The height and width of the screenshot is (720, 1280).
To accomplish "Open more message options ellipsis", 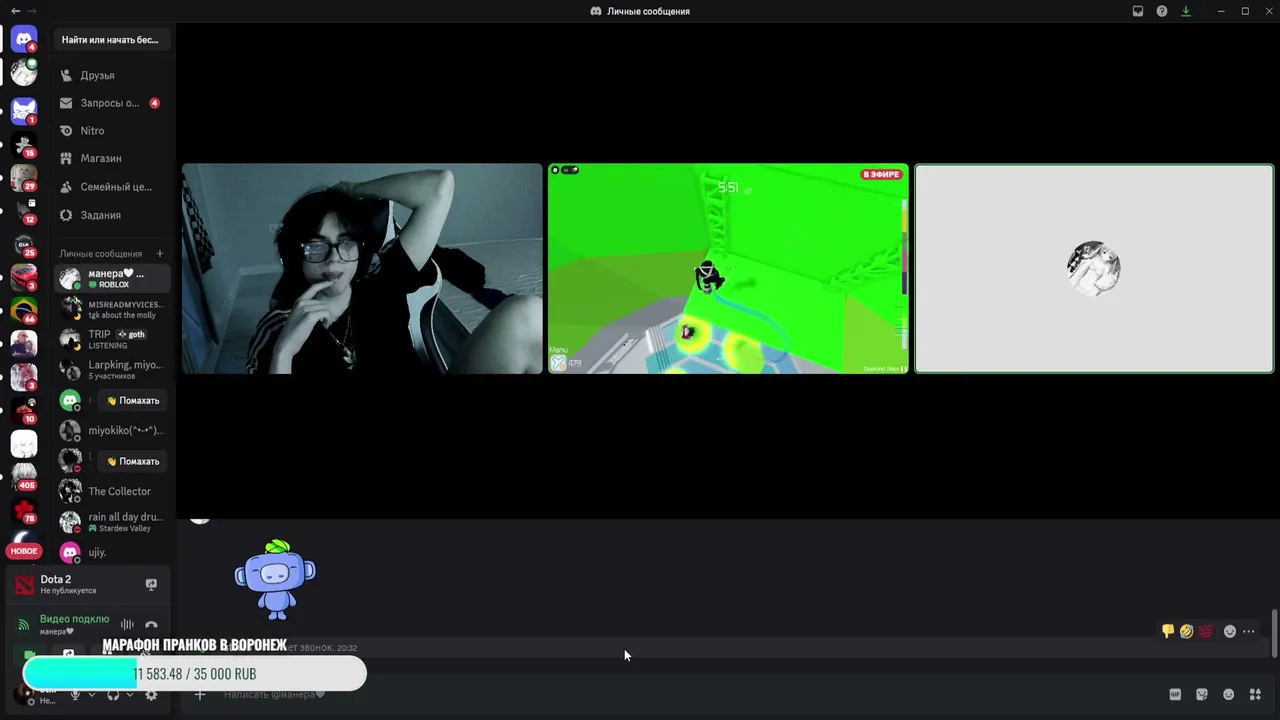I will (1248, 631).
